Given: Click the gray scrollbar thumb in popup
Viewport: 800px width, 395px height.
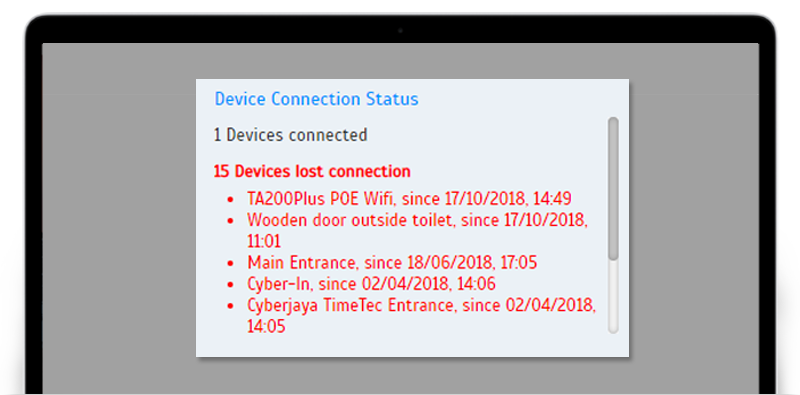Looking at the screenshot, I should pos(613,189).
